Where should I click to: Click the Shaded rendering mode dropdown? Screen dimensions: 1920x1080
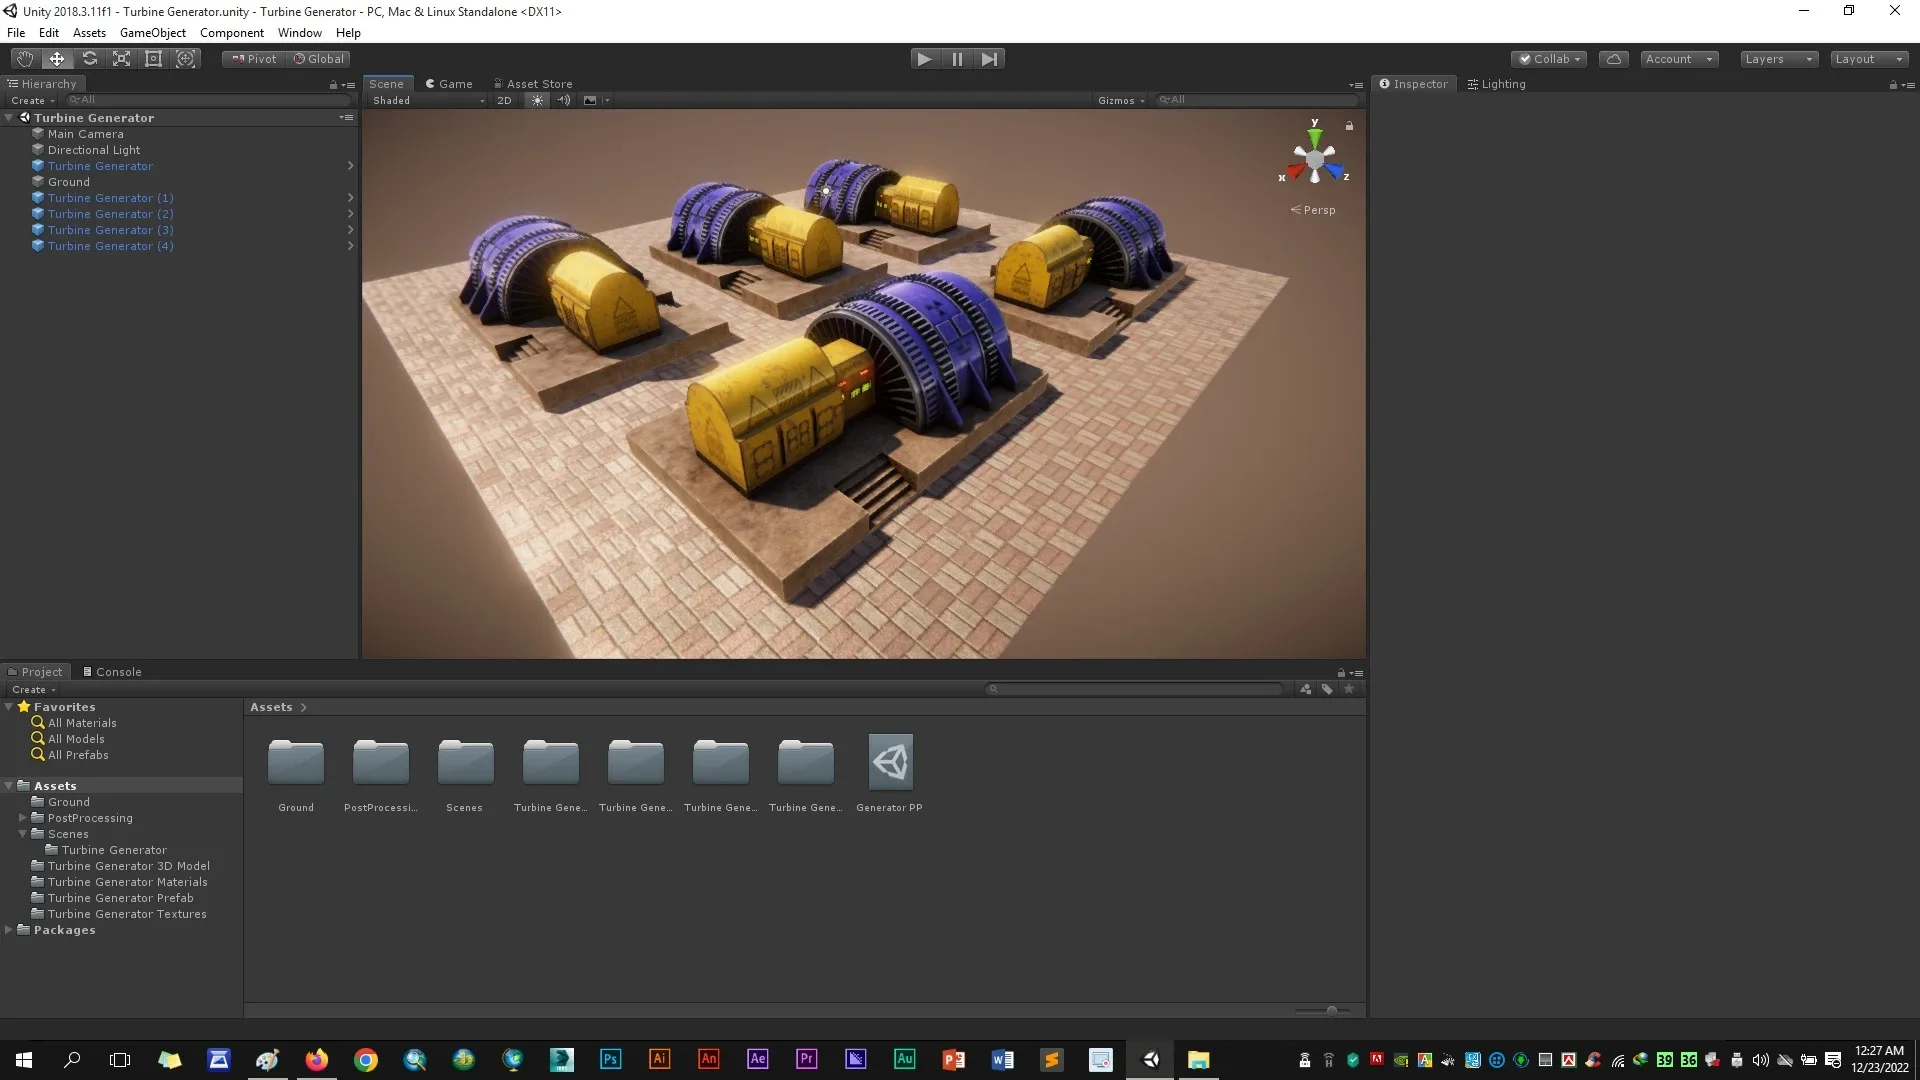click(x=425, y=100)
